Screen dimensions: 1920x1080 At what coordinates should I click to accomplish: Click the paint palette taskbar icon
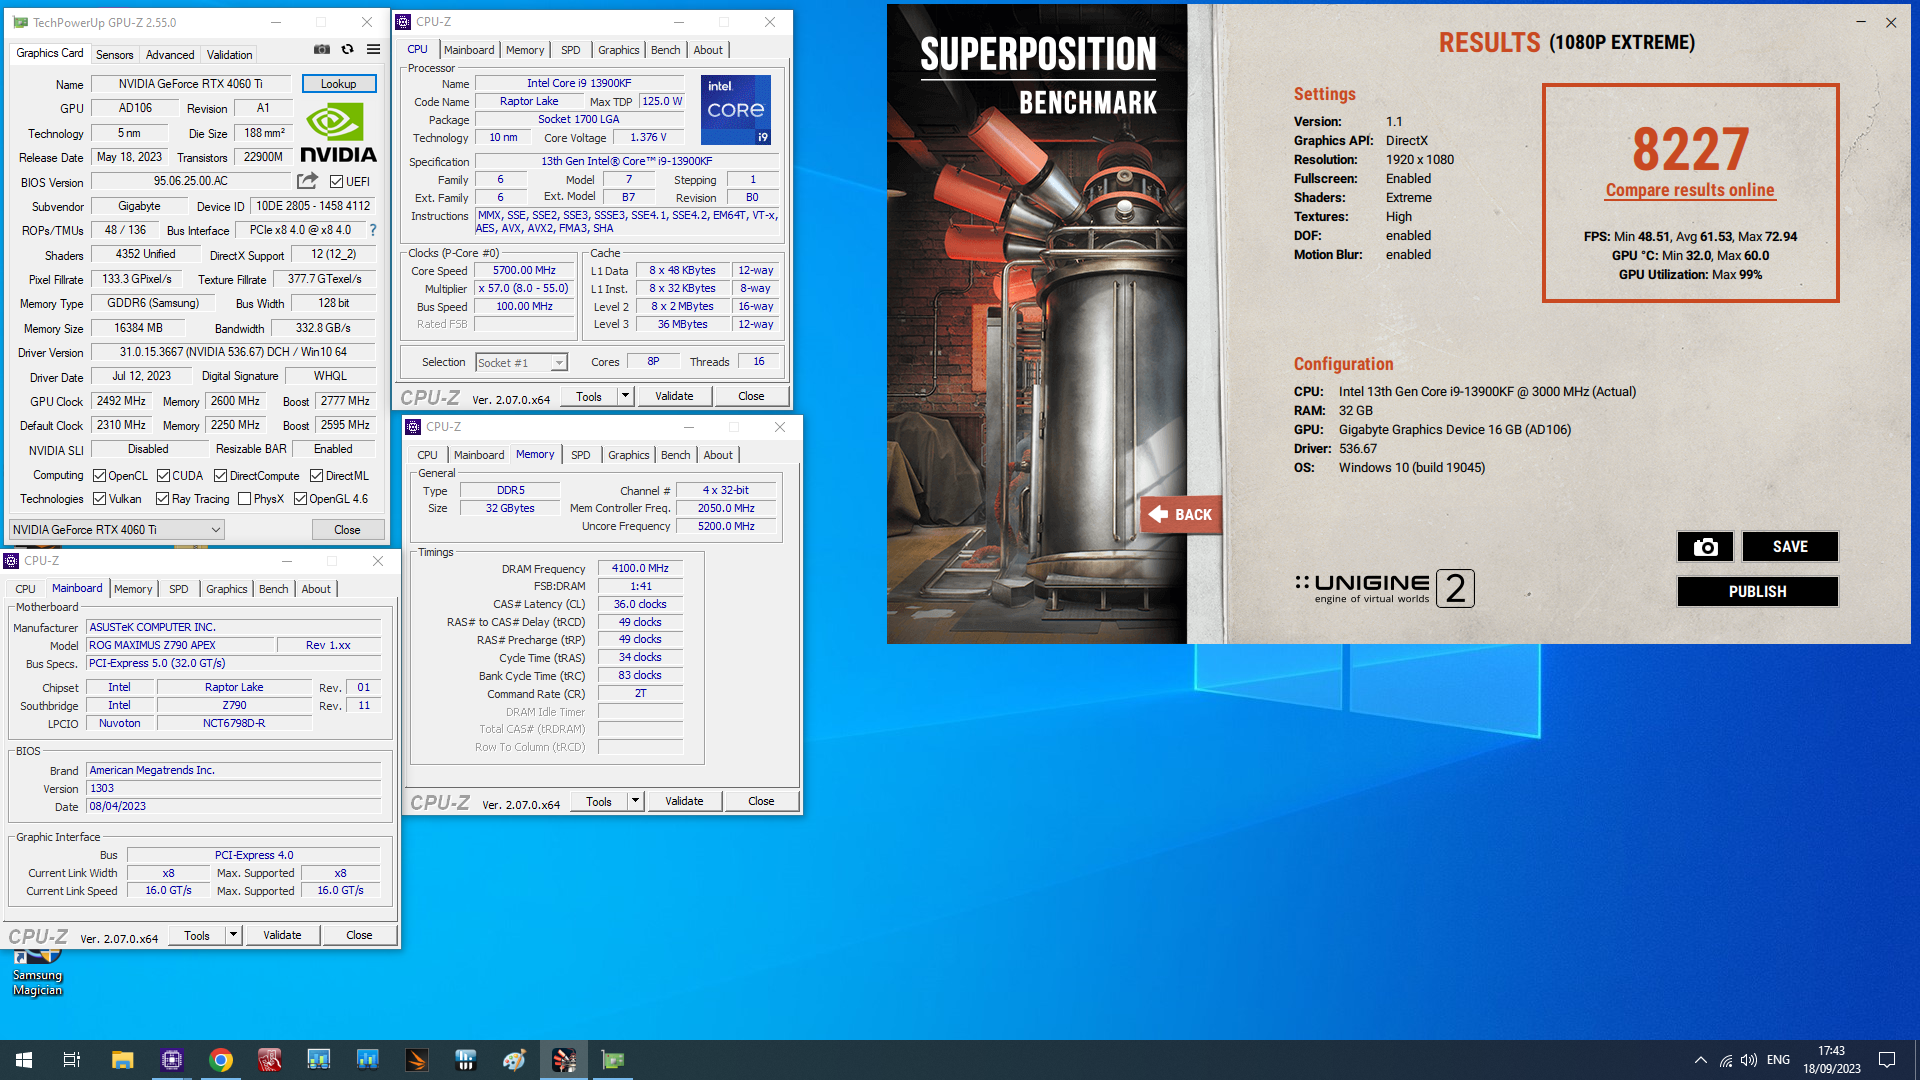515,1060
